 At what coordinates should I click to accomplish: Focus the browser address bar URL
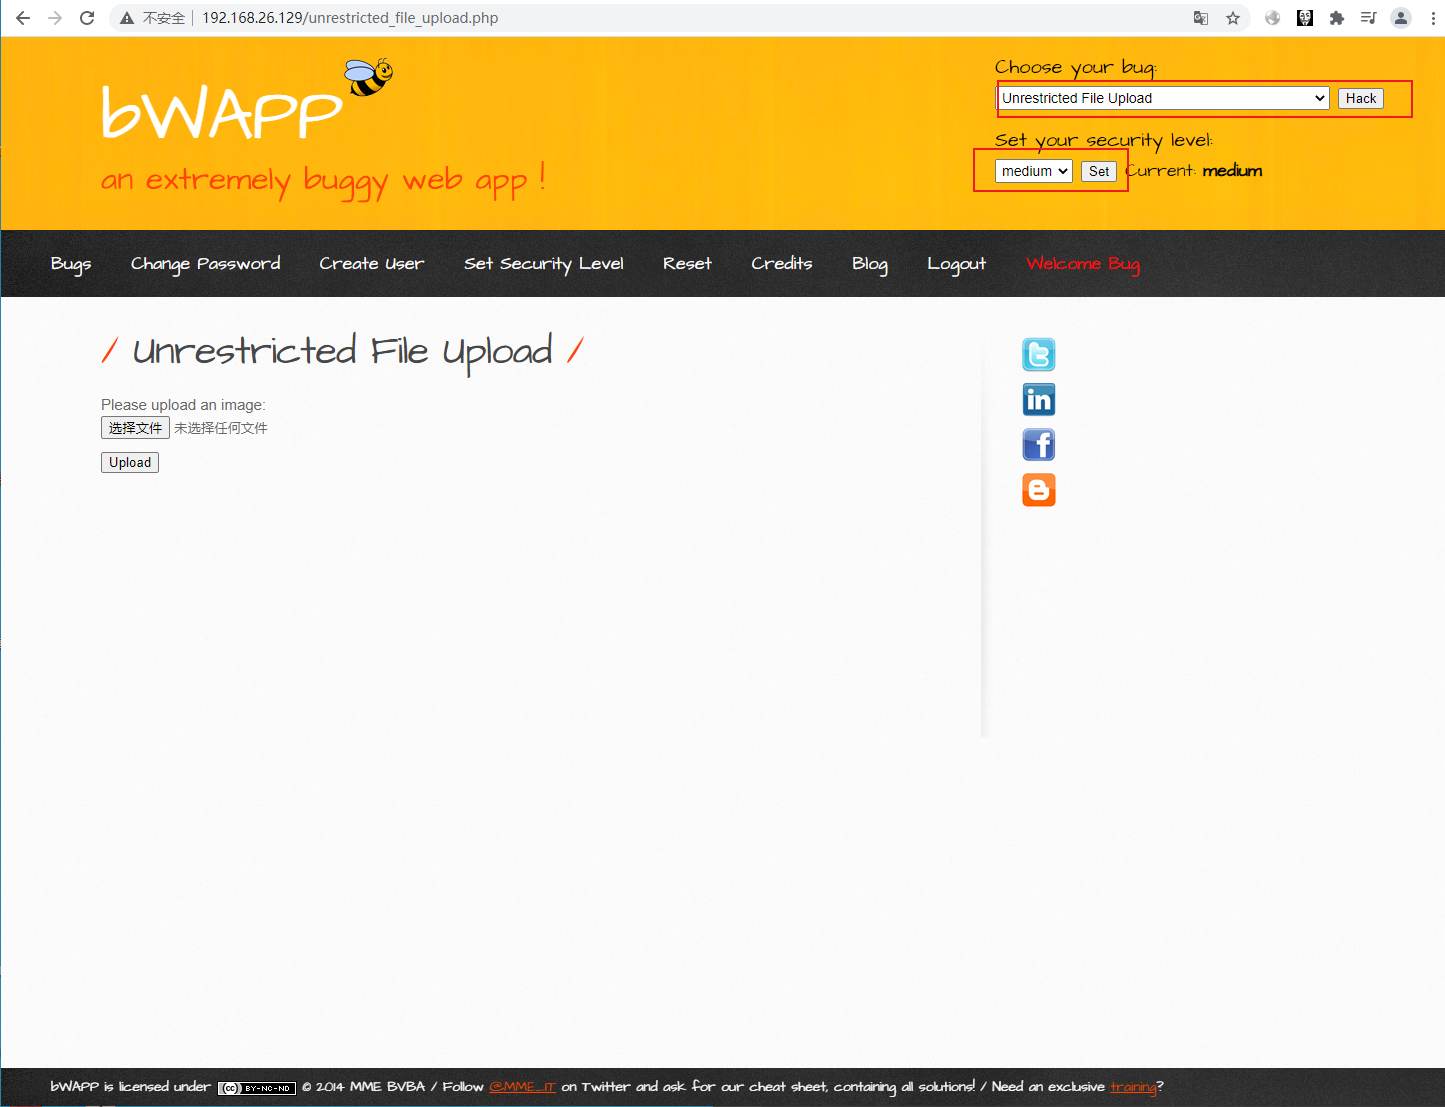point(350,18)
